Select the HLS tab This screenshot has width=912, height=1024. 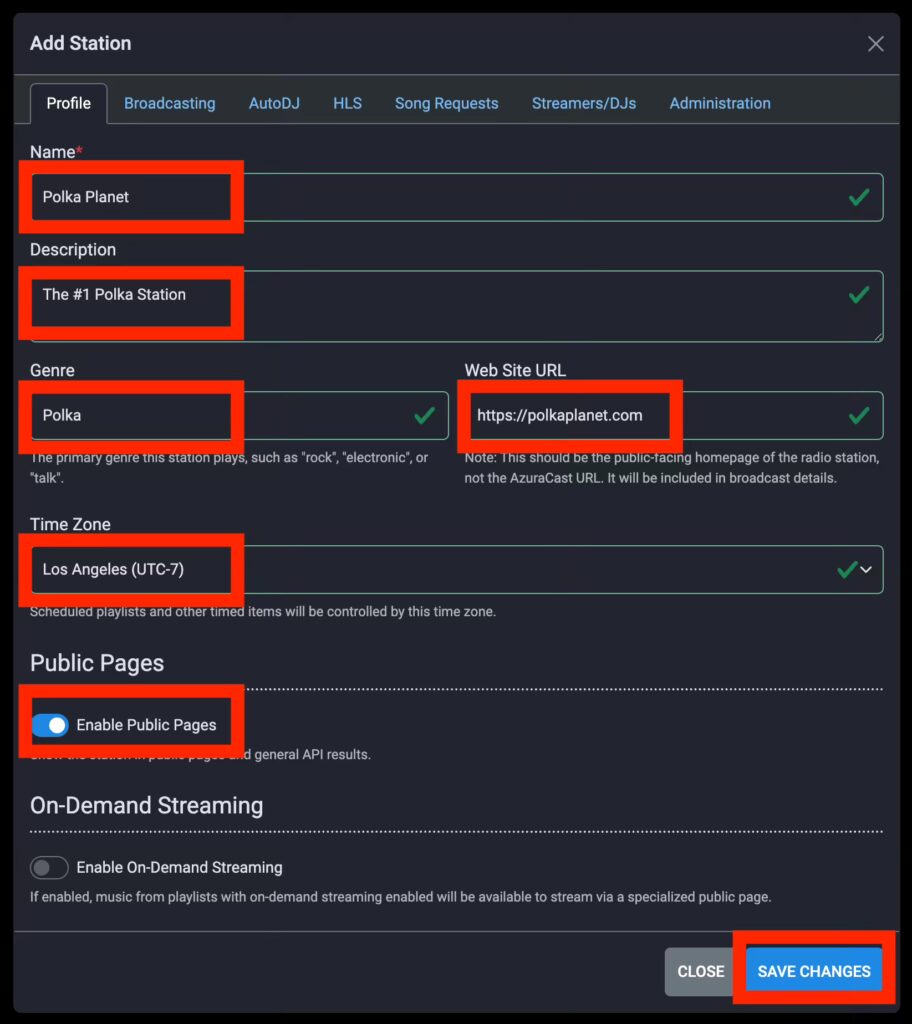click(x=348, y=103)
